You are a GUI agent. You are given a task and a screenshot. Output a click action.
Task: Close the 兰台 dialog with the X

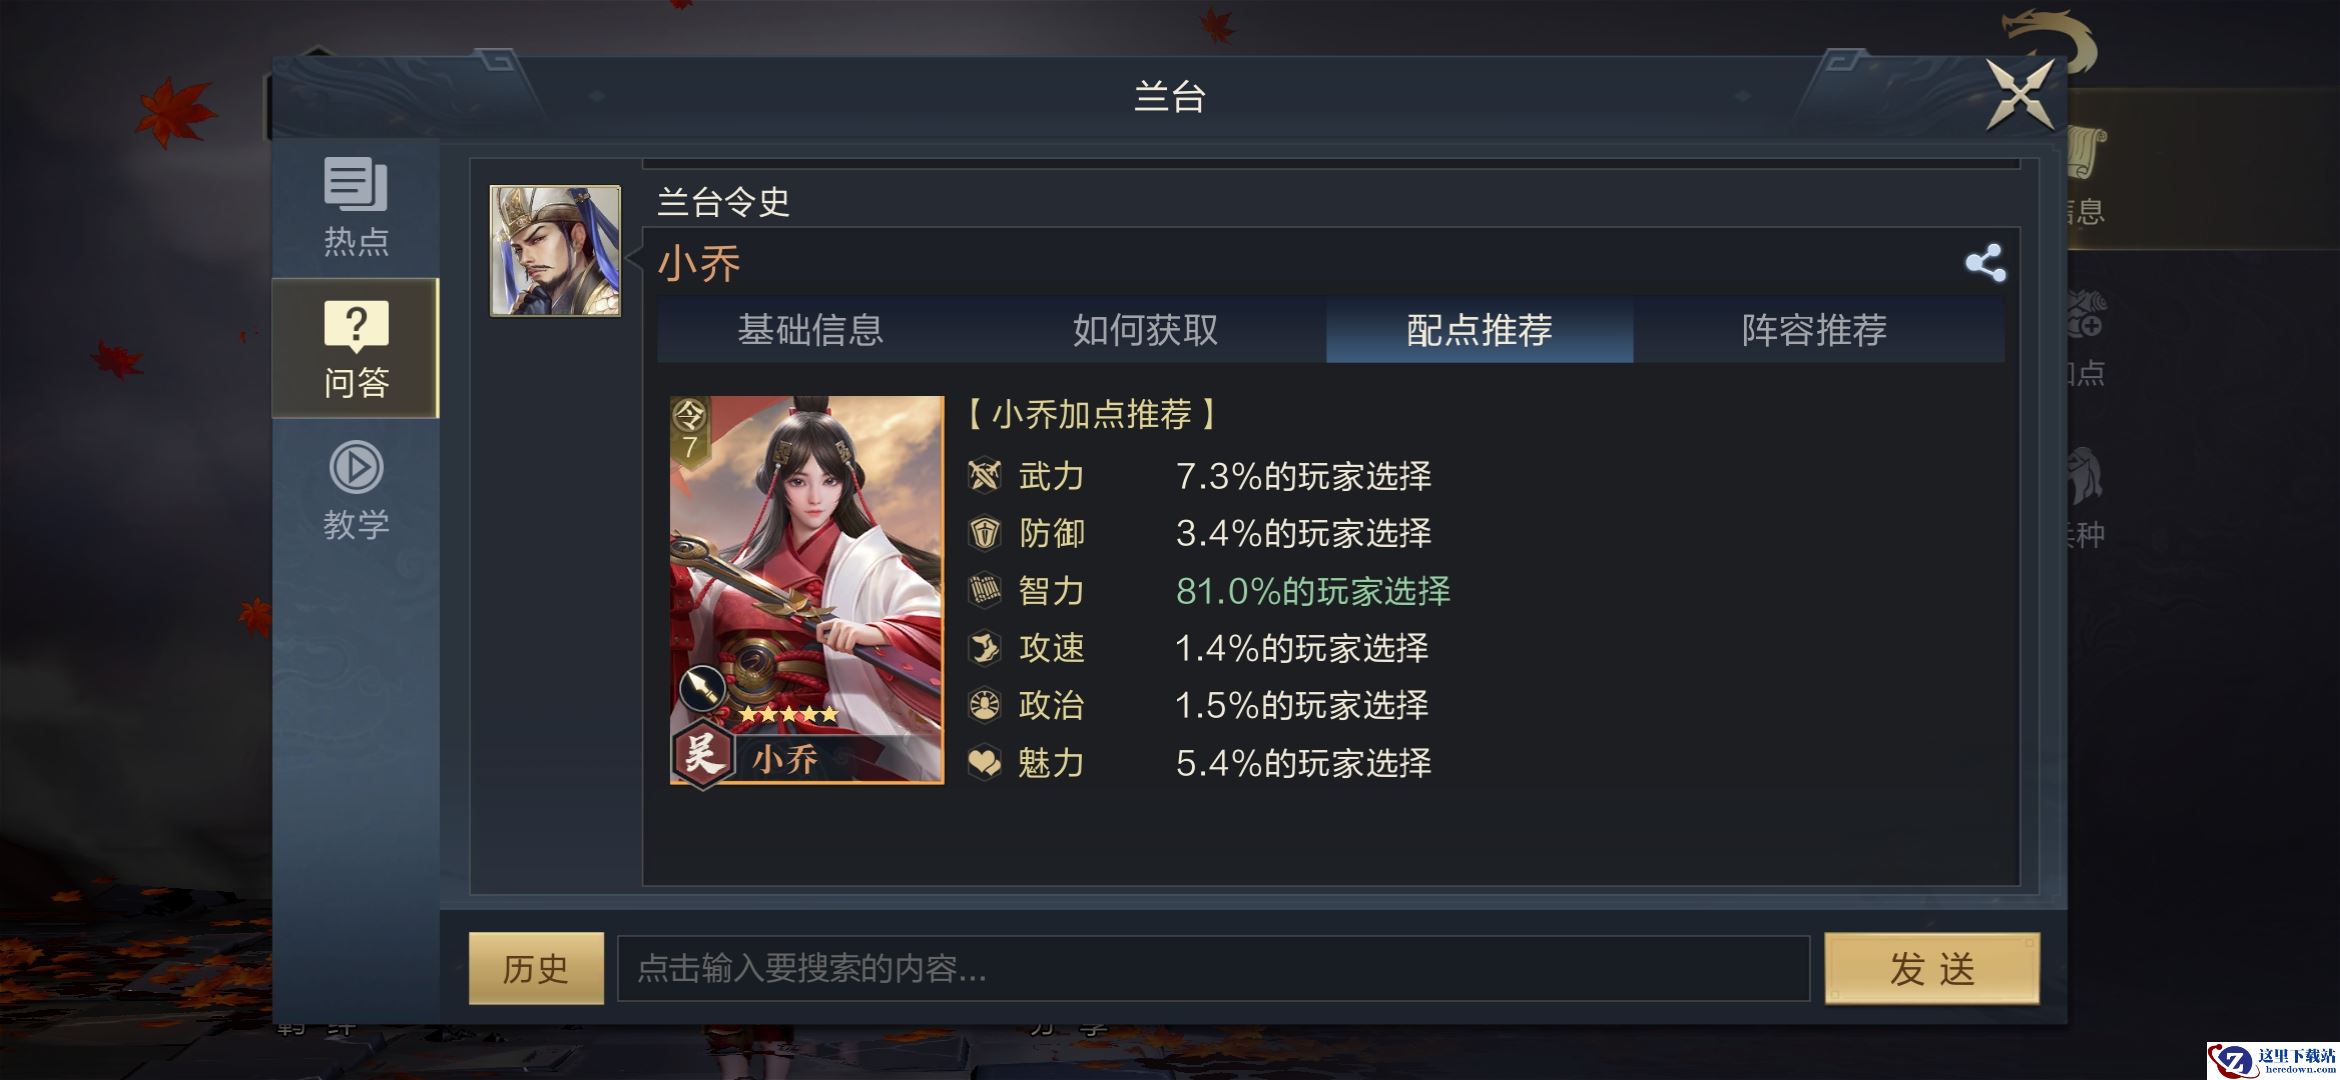point(2020,95)
